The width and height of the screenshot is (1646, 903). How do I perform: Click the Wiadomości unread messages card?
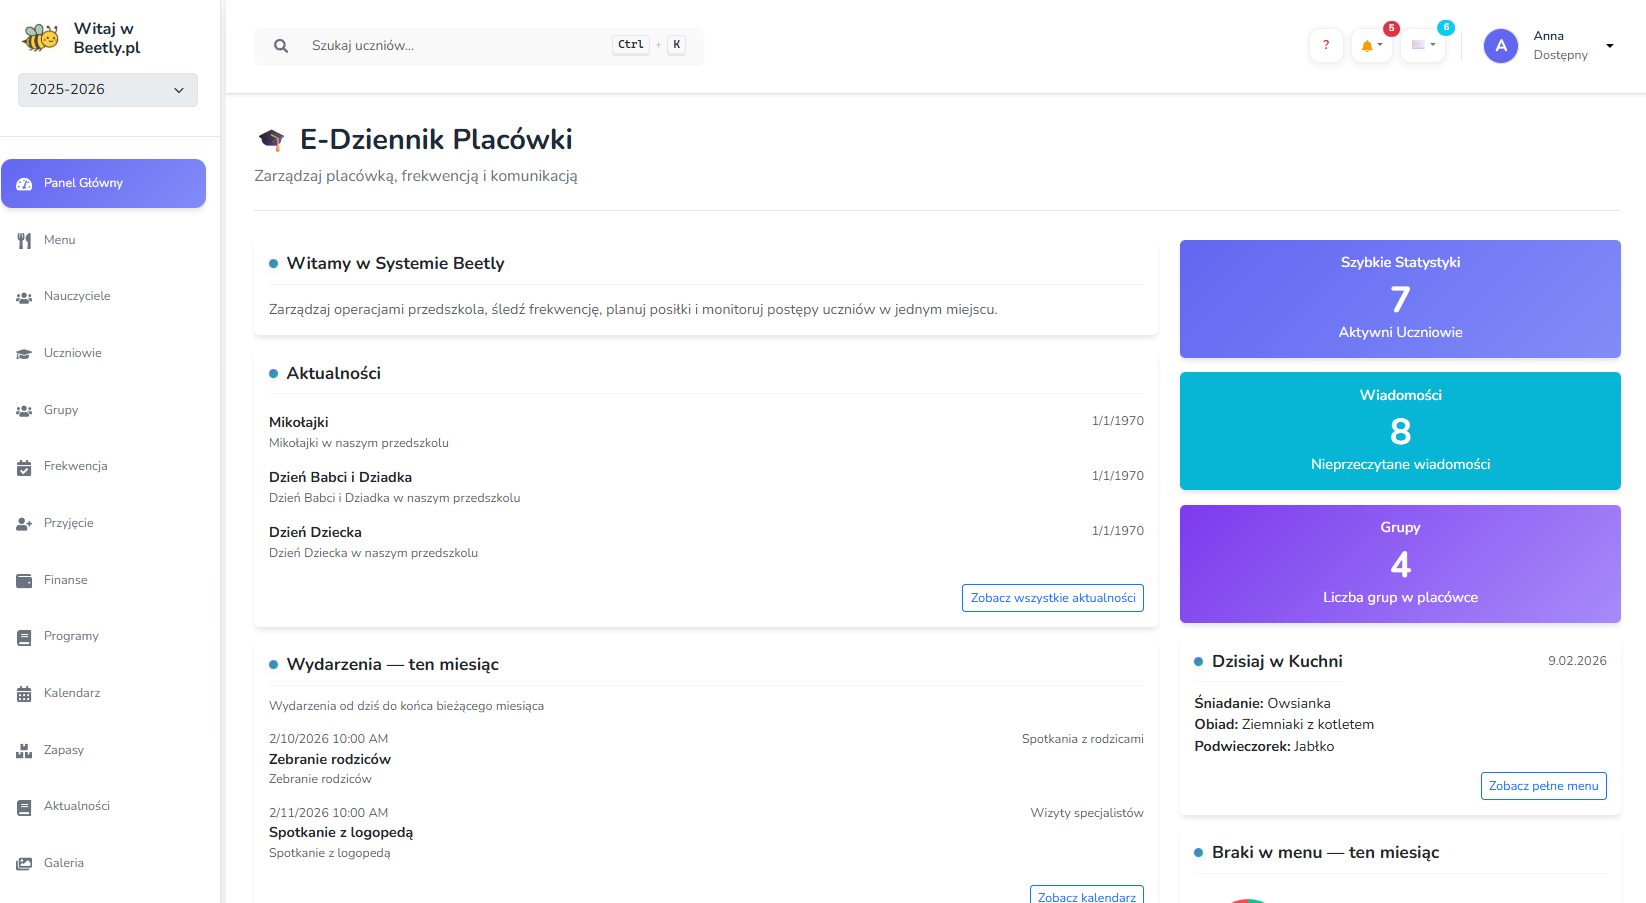(x=1399, y=431)
